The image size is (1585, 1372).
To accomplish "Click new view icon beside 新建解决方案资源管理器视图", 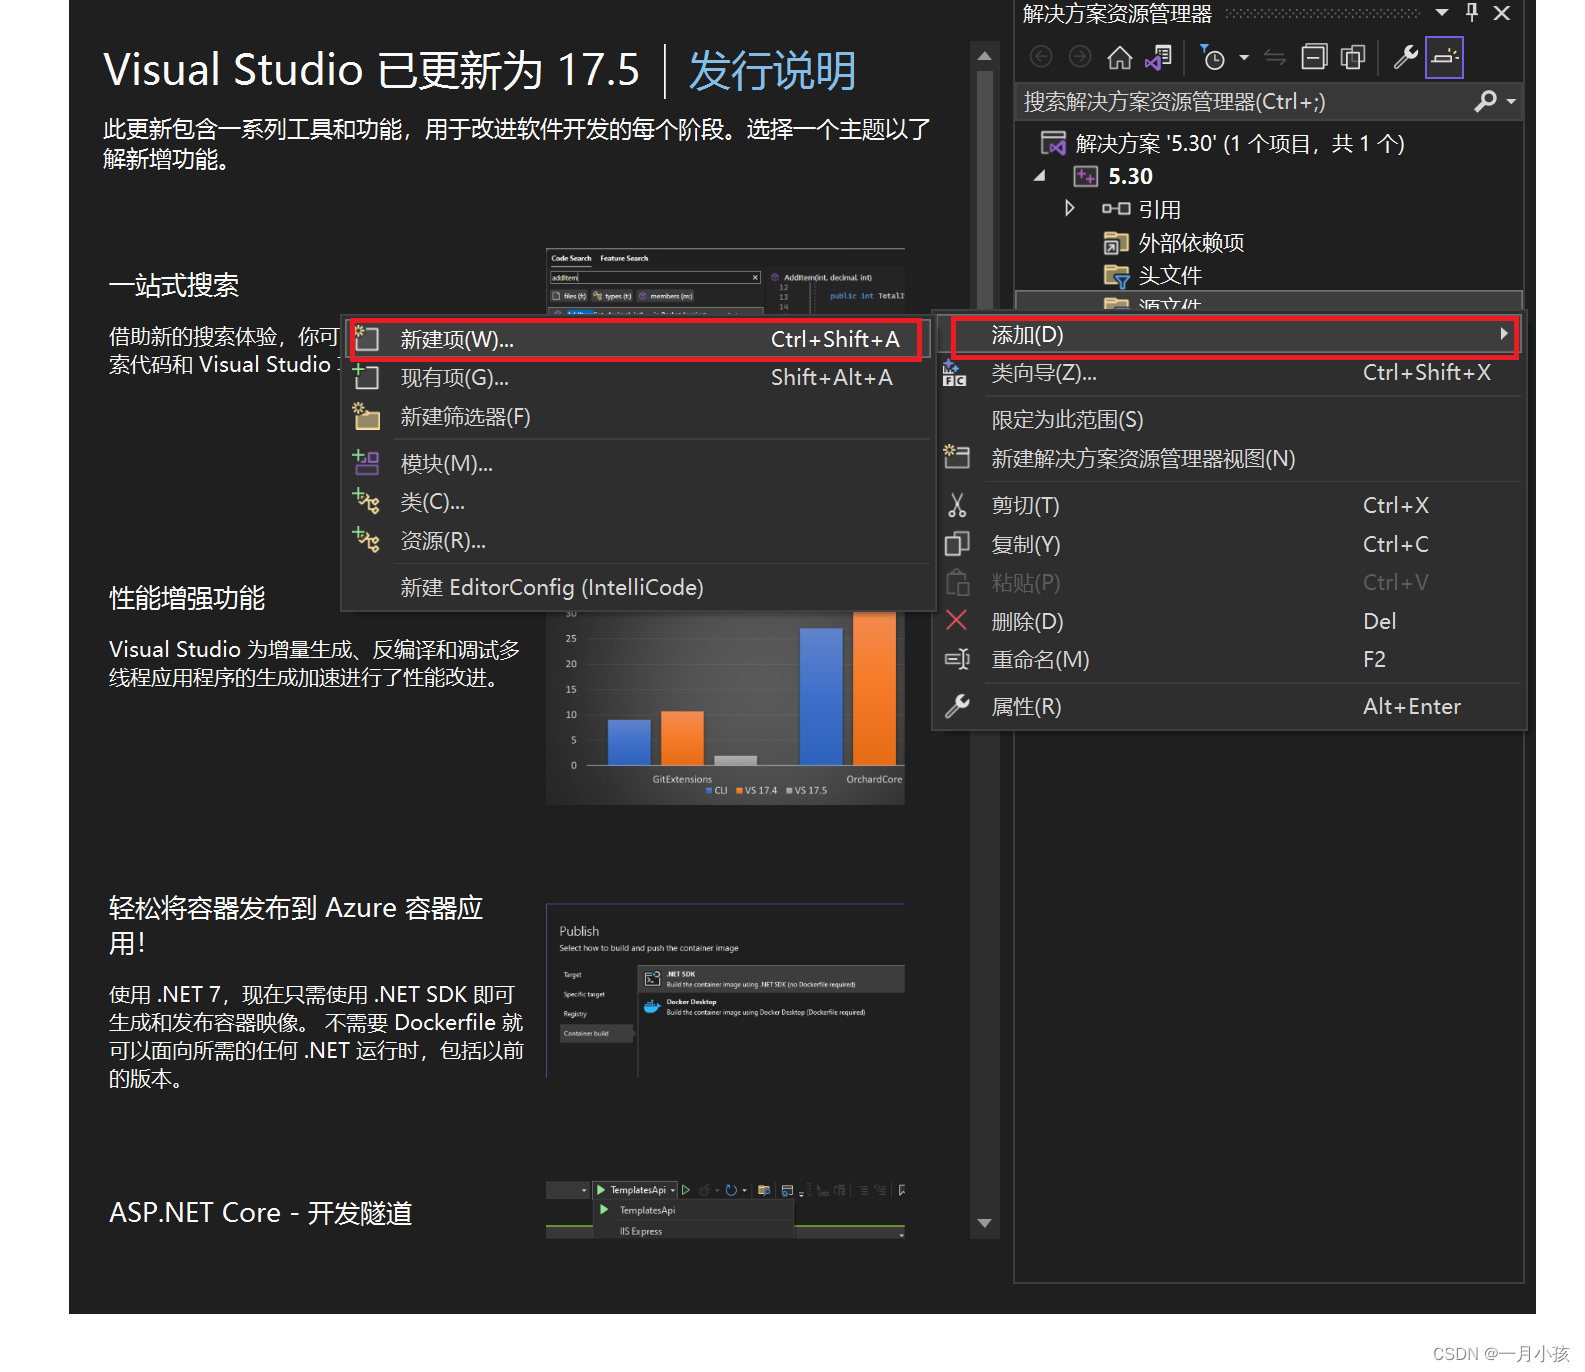I will tap(957, 458).
